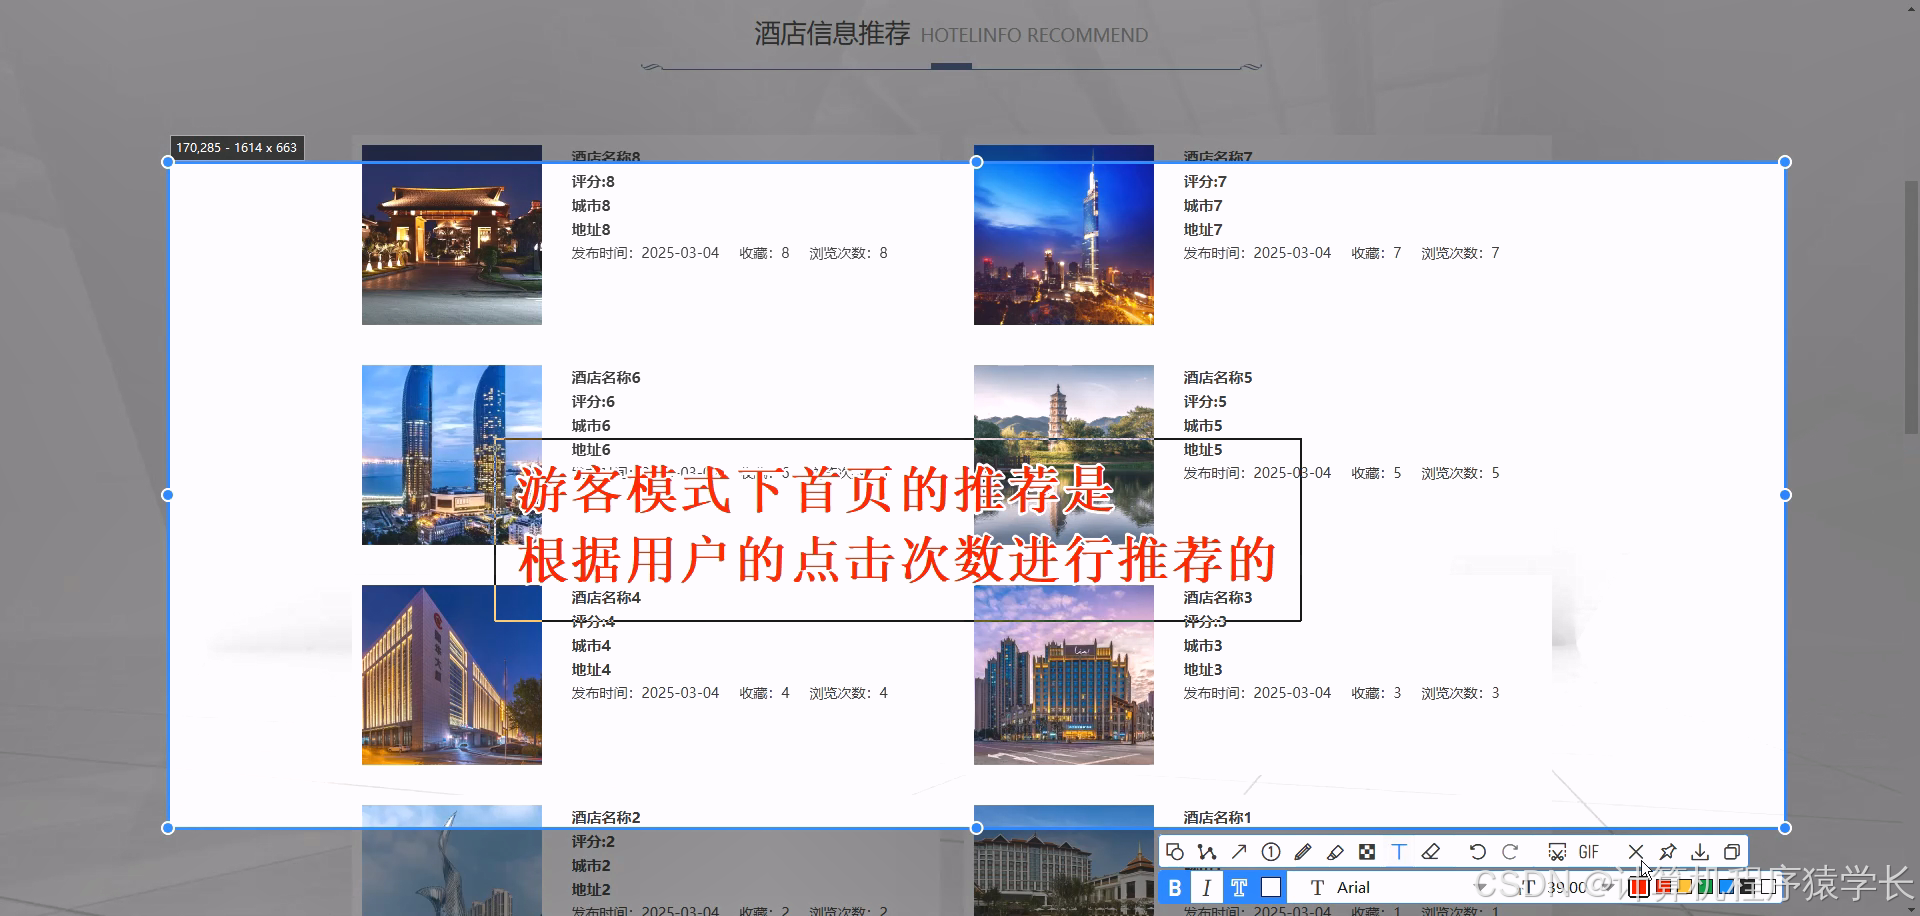Image resolution: width=1920 pixels, height=916 pixels.
Task: Pick the white color swatch
Action: [x=1769, y=886]
